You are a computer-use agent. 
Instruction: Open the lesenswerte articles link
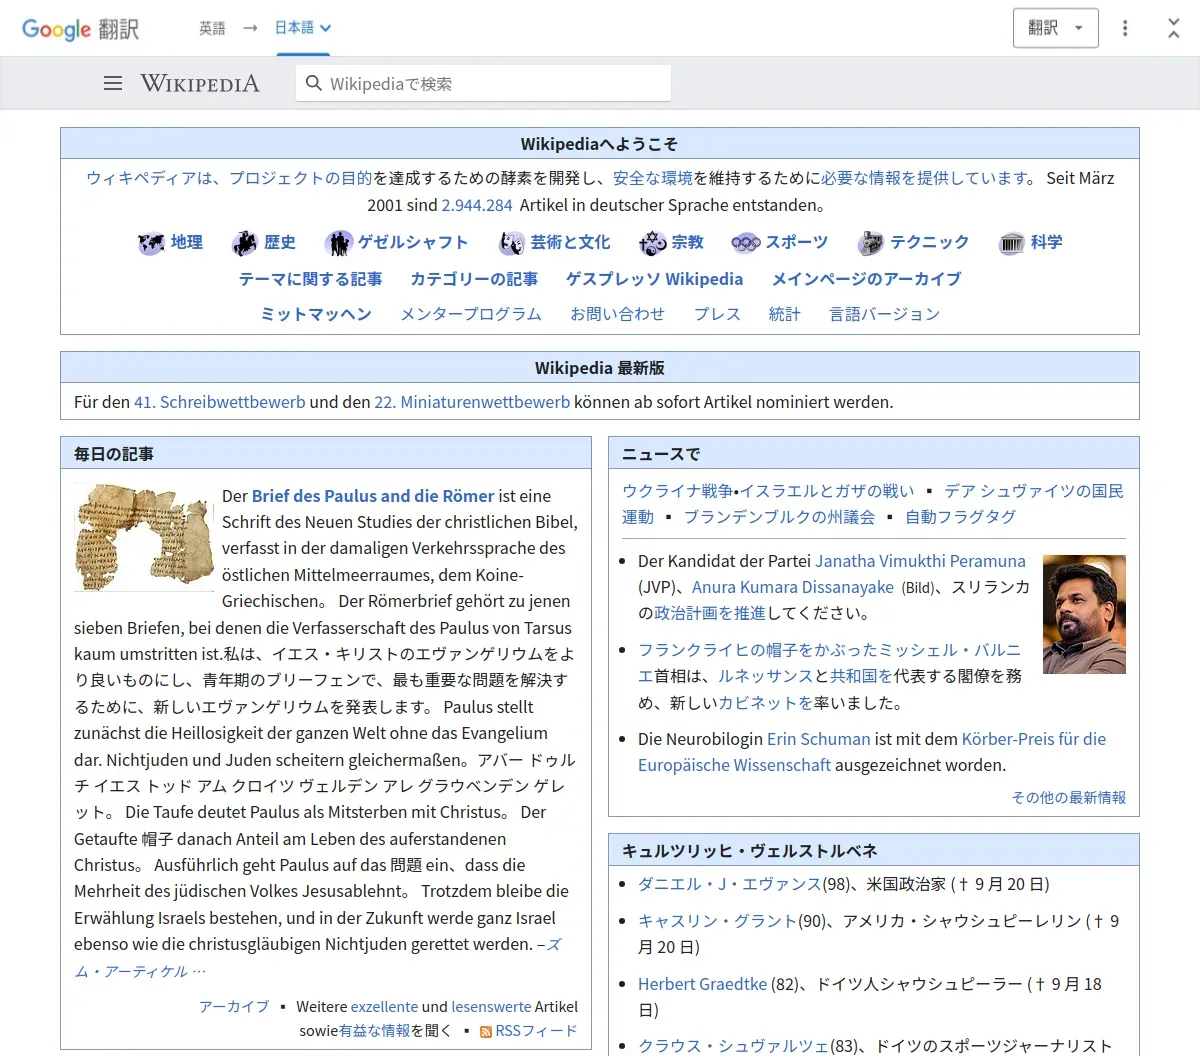click(491, 1006)
